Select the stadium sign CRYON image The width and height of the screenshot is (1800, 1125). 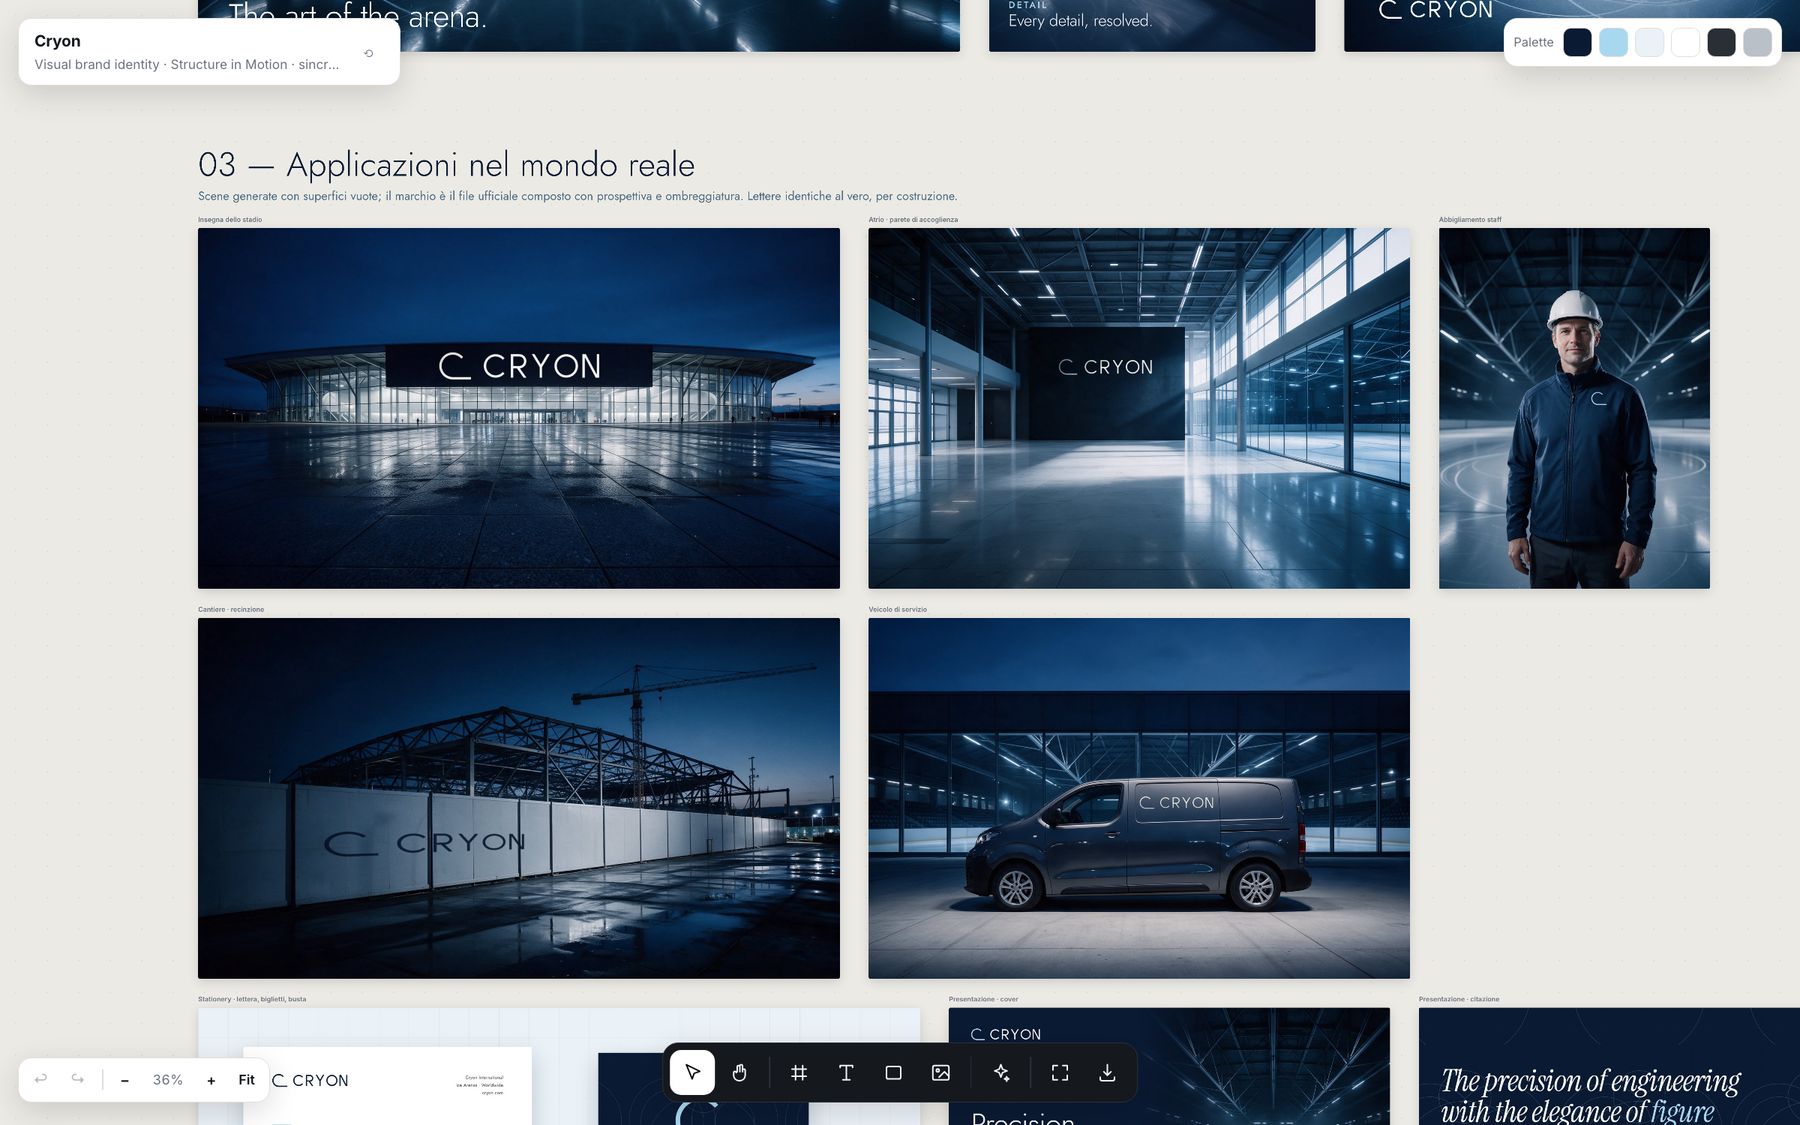(x=519, y=408)
